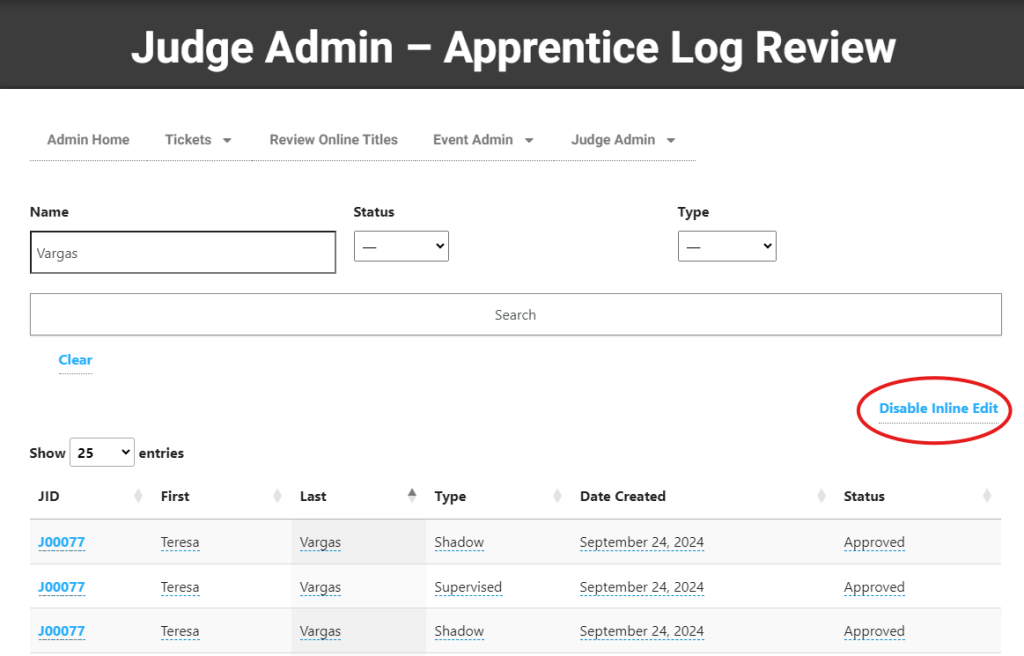This screenshot has height=656, width=1024.
Task: Go to Admin Home
Action: tap(88, 140)
